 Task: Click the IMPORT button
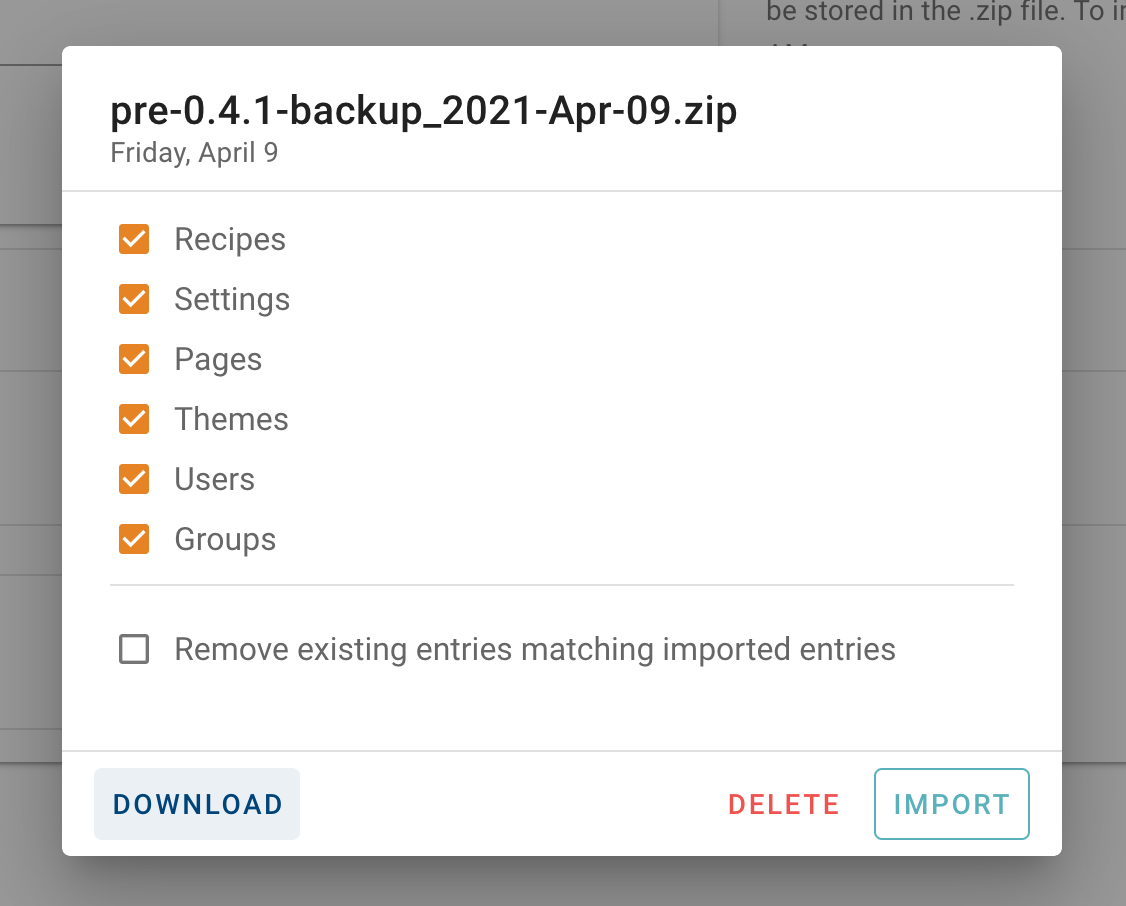click(x=951, y=804)
